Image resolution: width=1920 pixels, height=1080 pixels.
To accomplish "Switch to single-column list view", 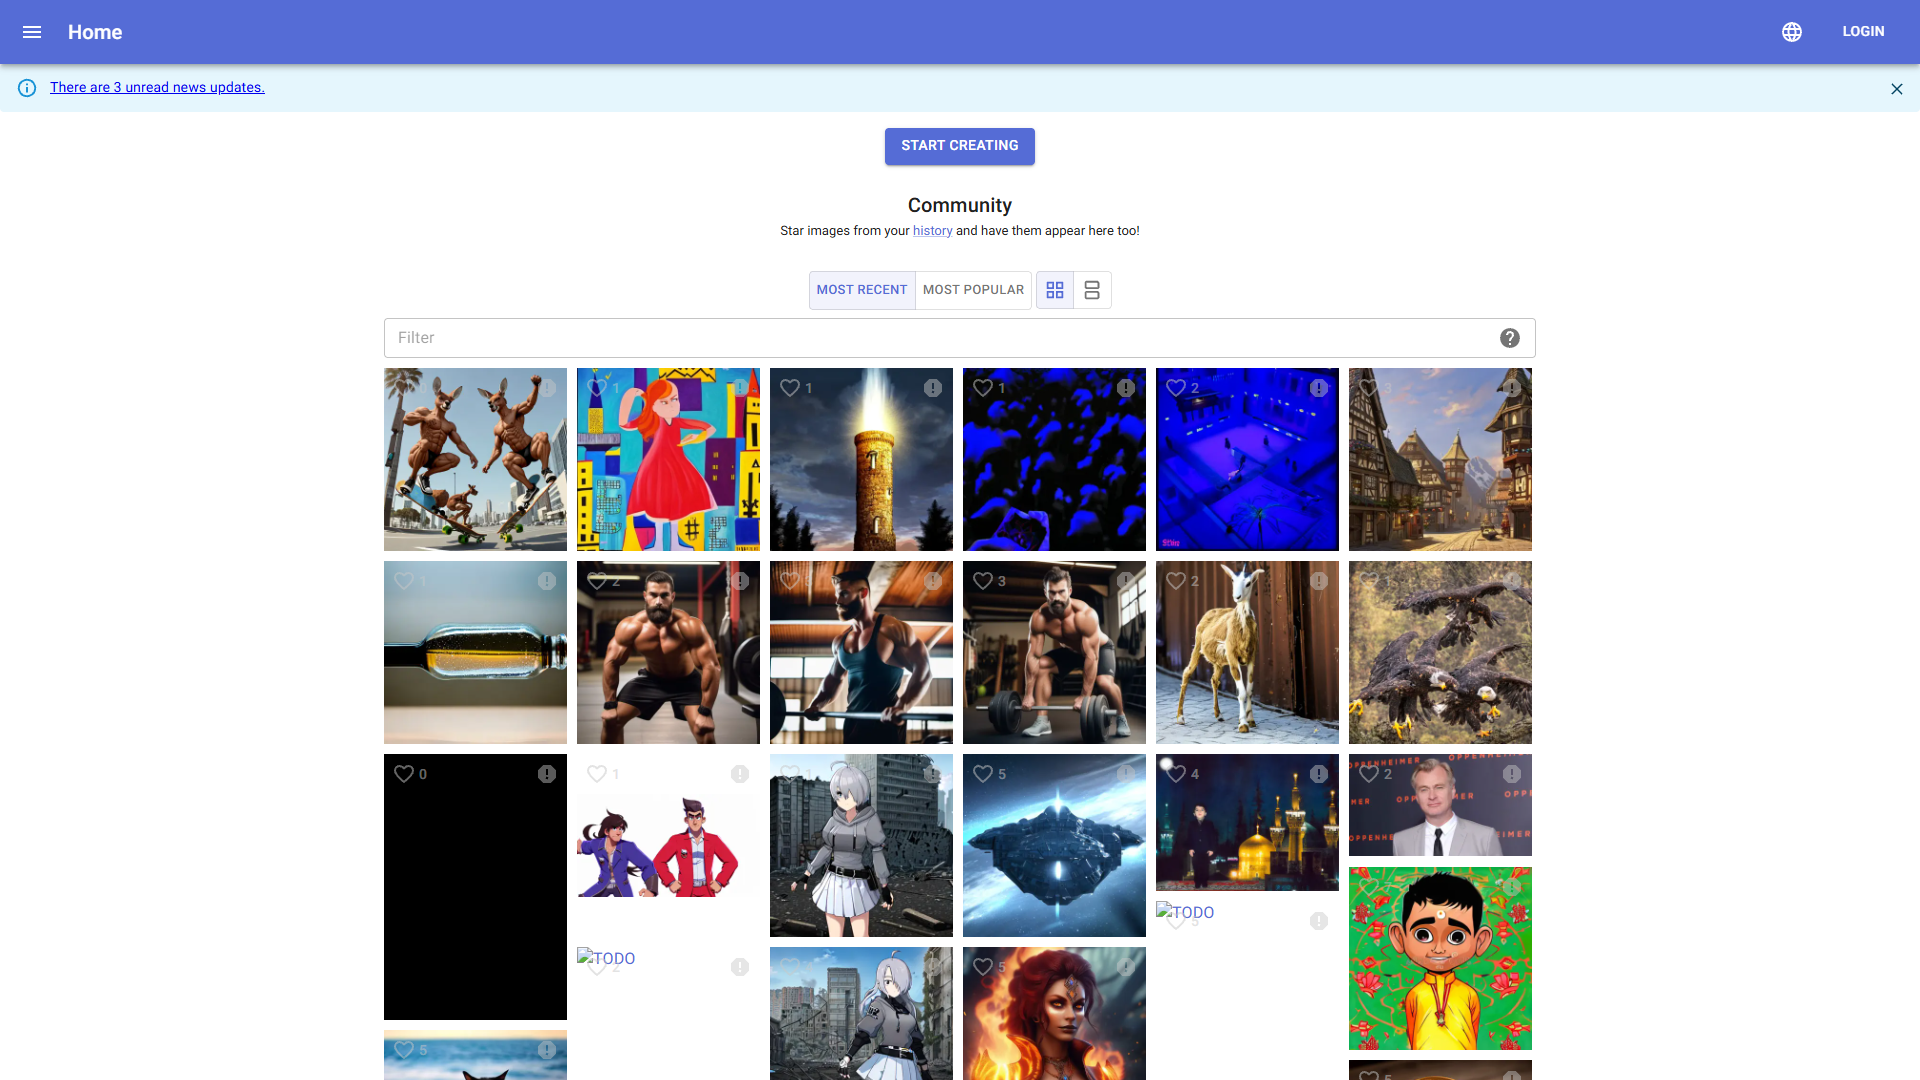I will point(1092,290).
